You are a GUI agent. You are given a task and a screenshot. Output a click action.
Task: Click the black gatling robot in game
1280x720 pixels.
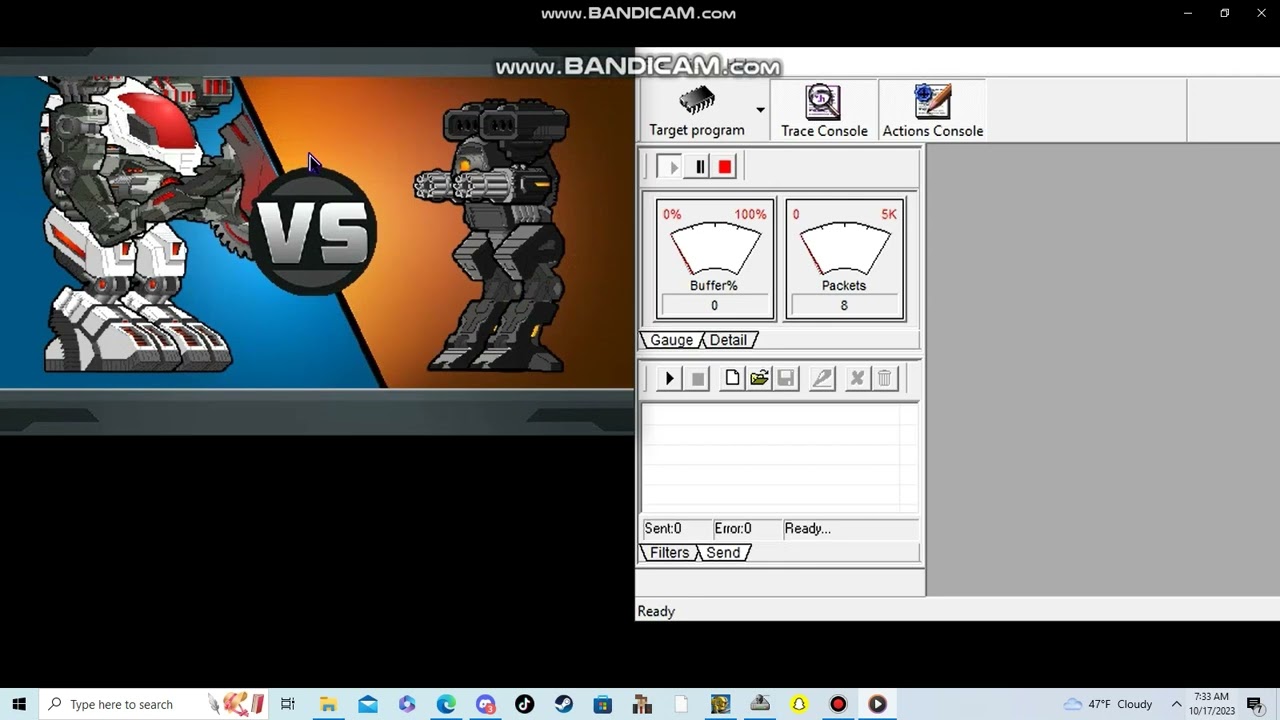[x=495, y=235]
